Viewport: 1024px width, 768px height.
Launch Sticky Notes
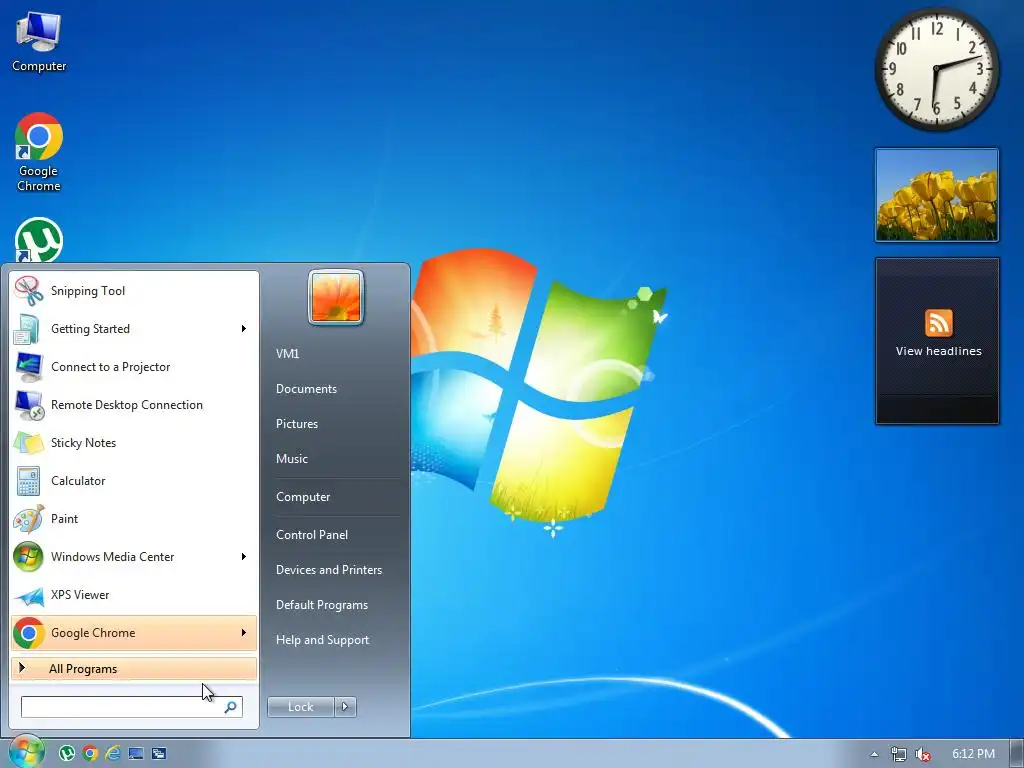click(x=133, y=443)
